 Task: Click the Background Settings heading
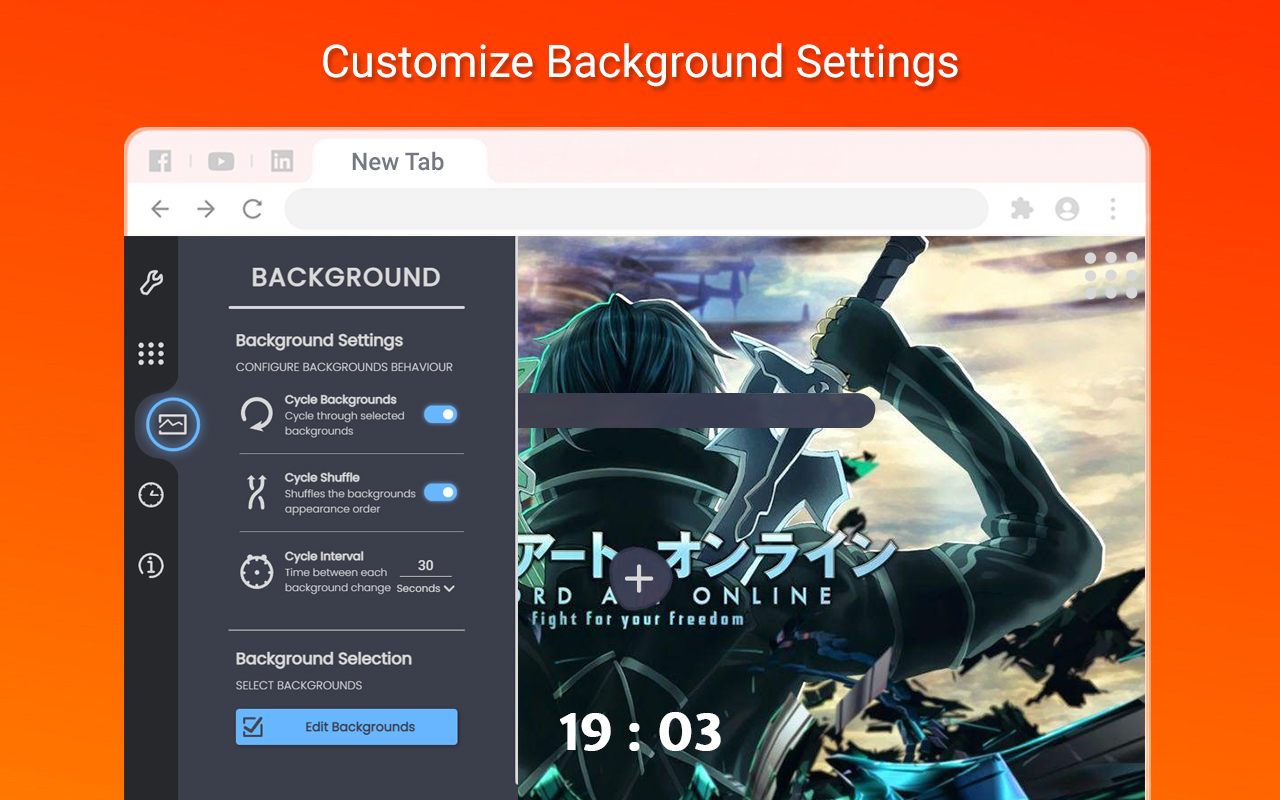point(319,341)
